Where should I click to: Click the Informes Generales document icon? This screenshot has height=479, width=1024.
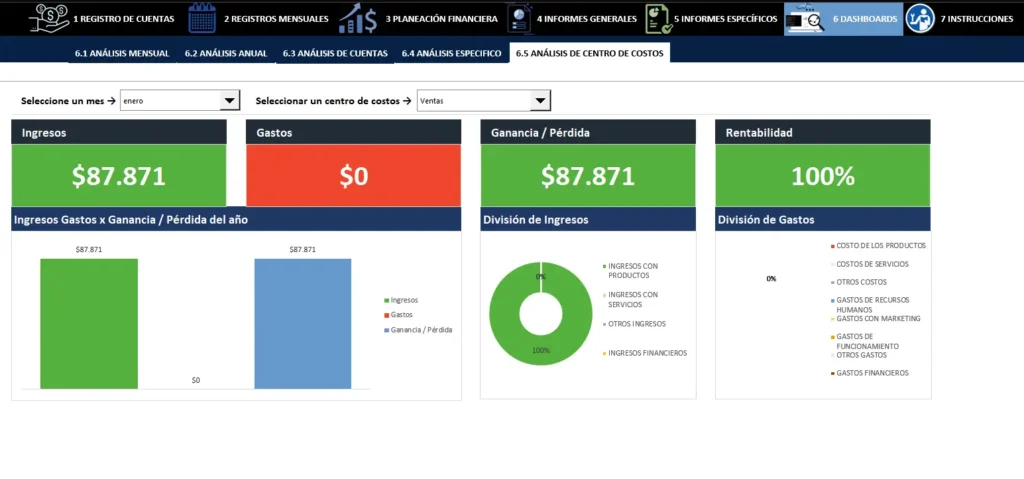(519, 18)
